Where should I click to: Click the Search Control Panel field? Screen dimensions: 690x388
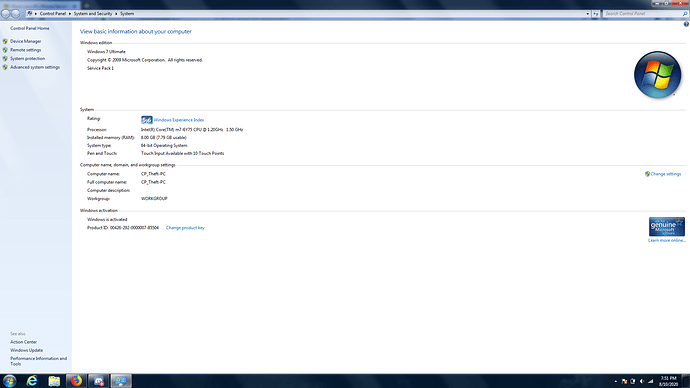pos(642,14)
